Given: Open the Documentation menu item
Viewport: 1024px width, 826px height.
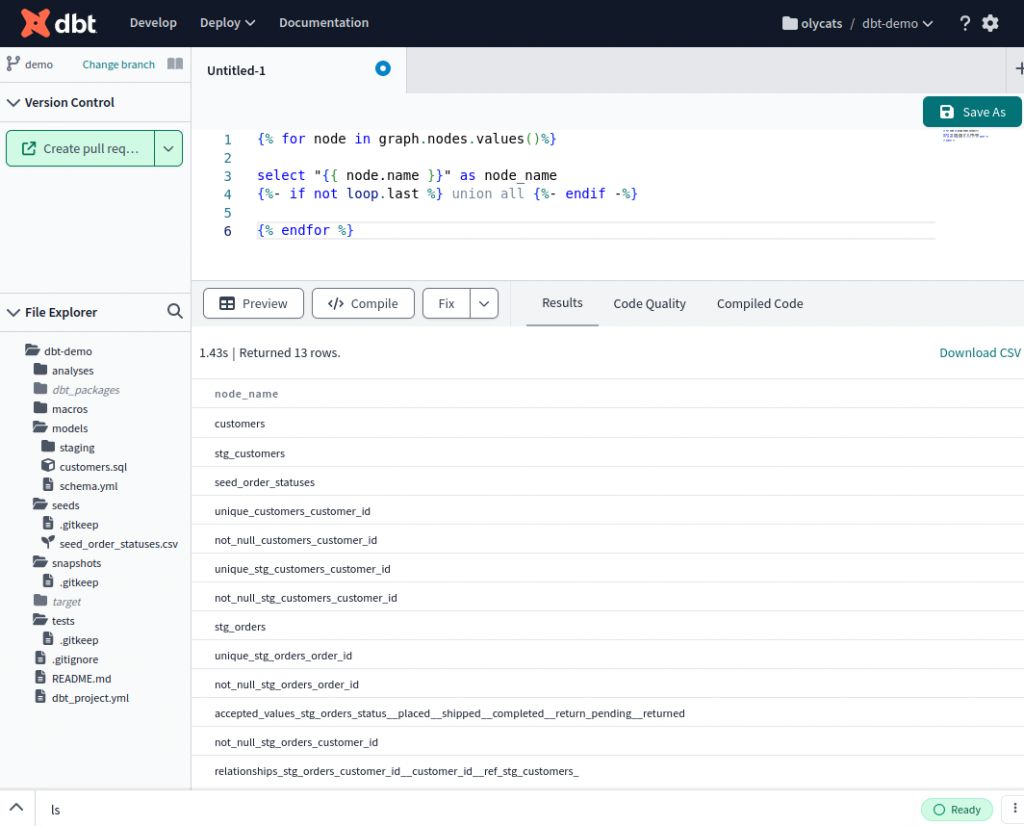Looking at the screenshot, I should click(x=324, y=23).
